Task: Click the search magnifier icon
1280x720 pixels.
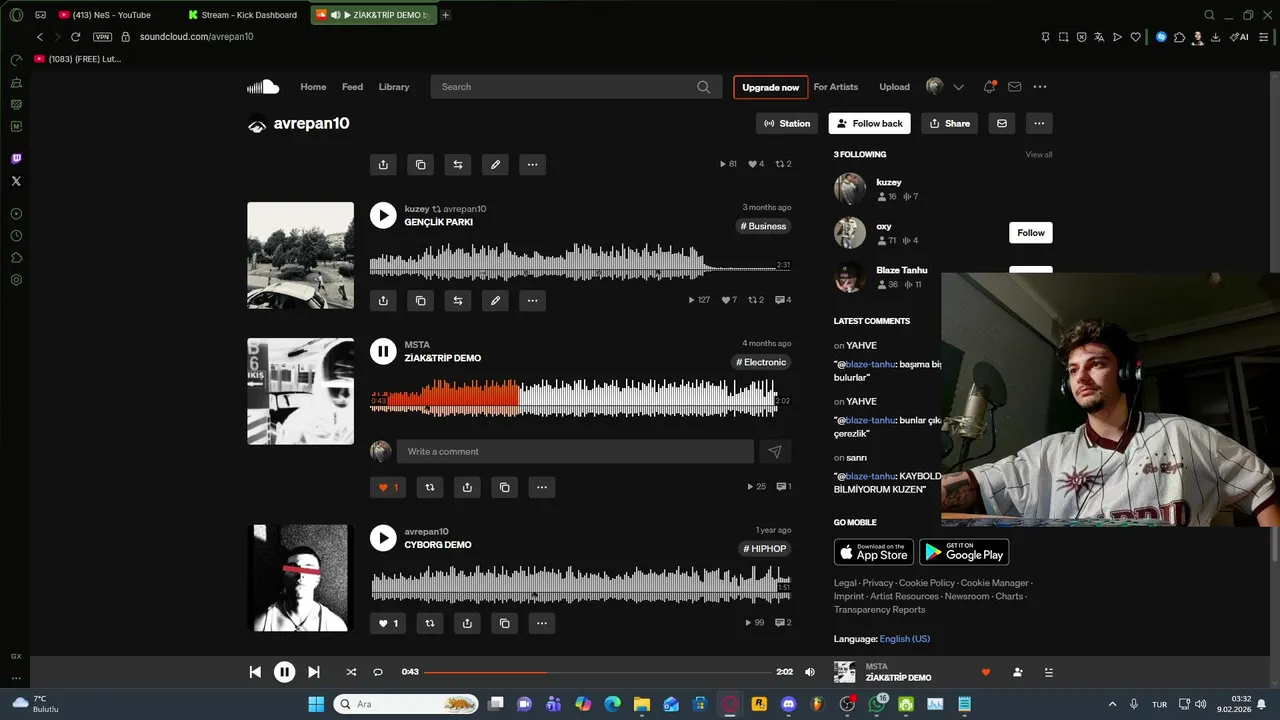Action: point(704,87)
